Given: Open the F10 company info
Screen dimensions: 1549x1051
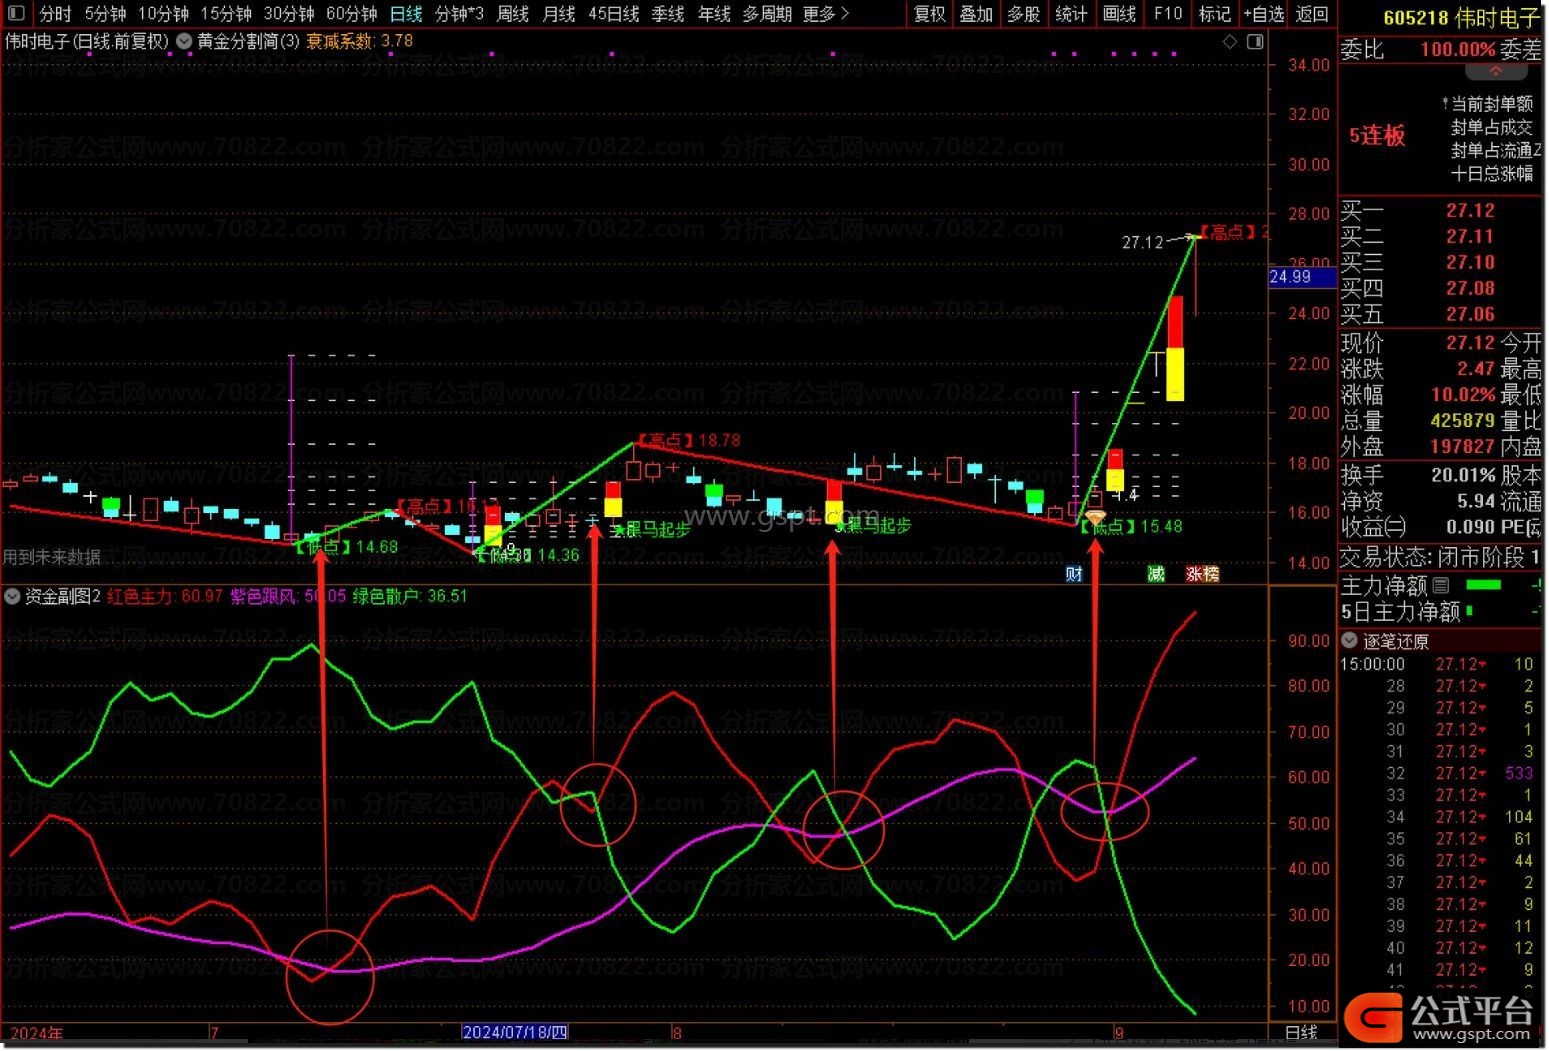Looking at the screenshot, I should click(x=1167, y=14).
